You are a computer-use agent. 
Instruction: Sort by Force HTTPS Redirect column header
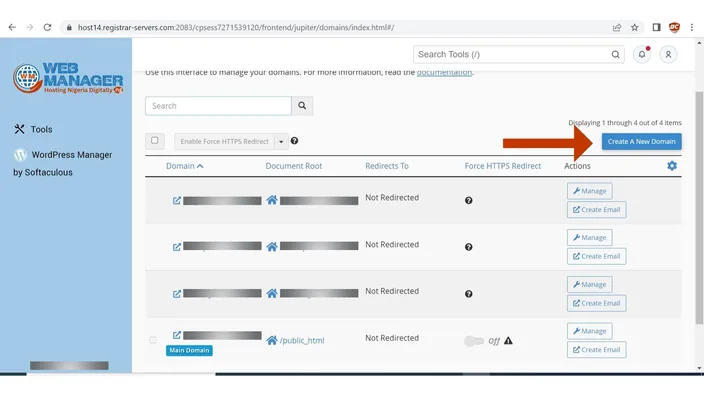502,166
